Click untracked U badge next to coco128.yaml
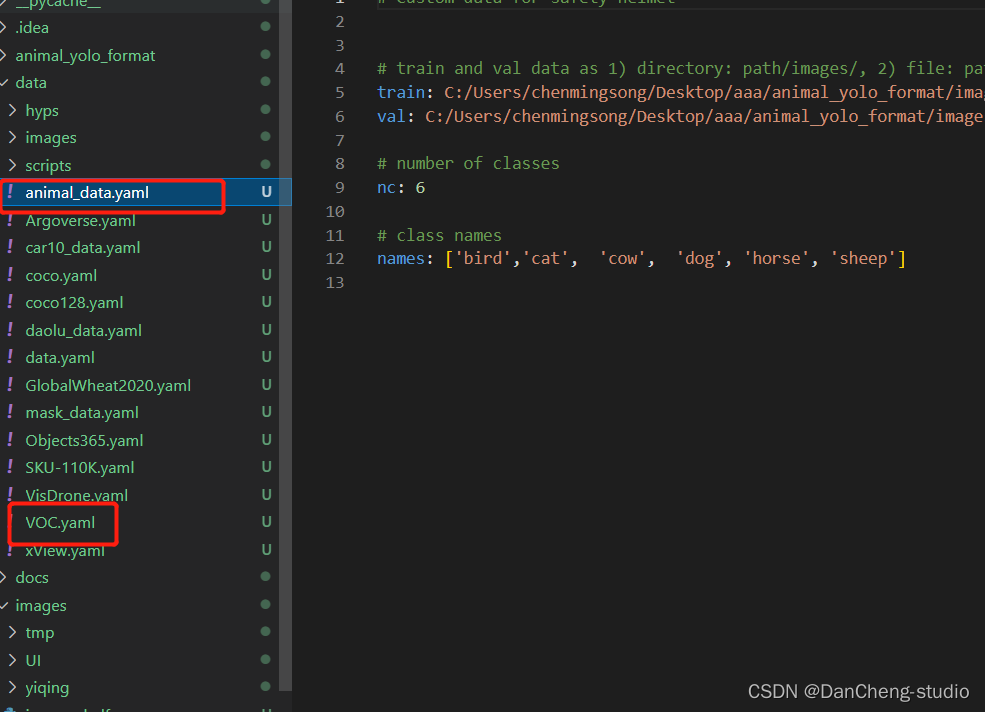The width and height of the screenshot is (985, 712). [266, 302]
